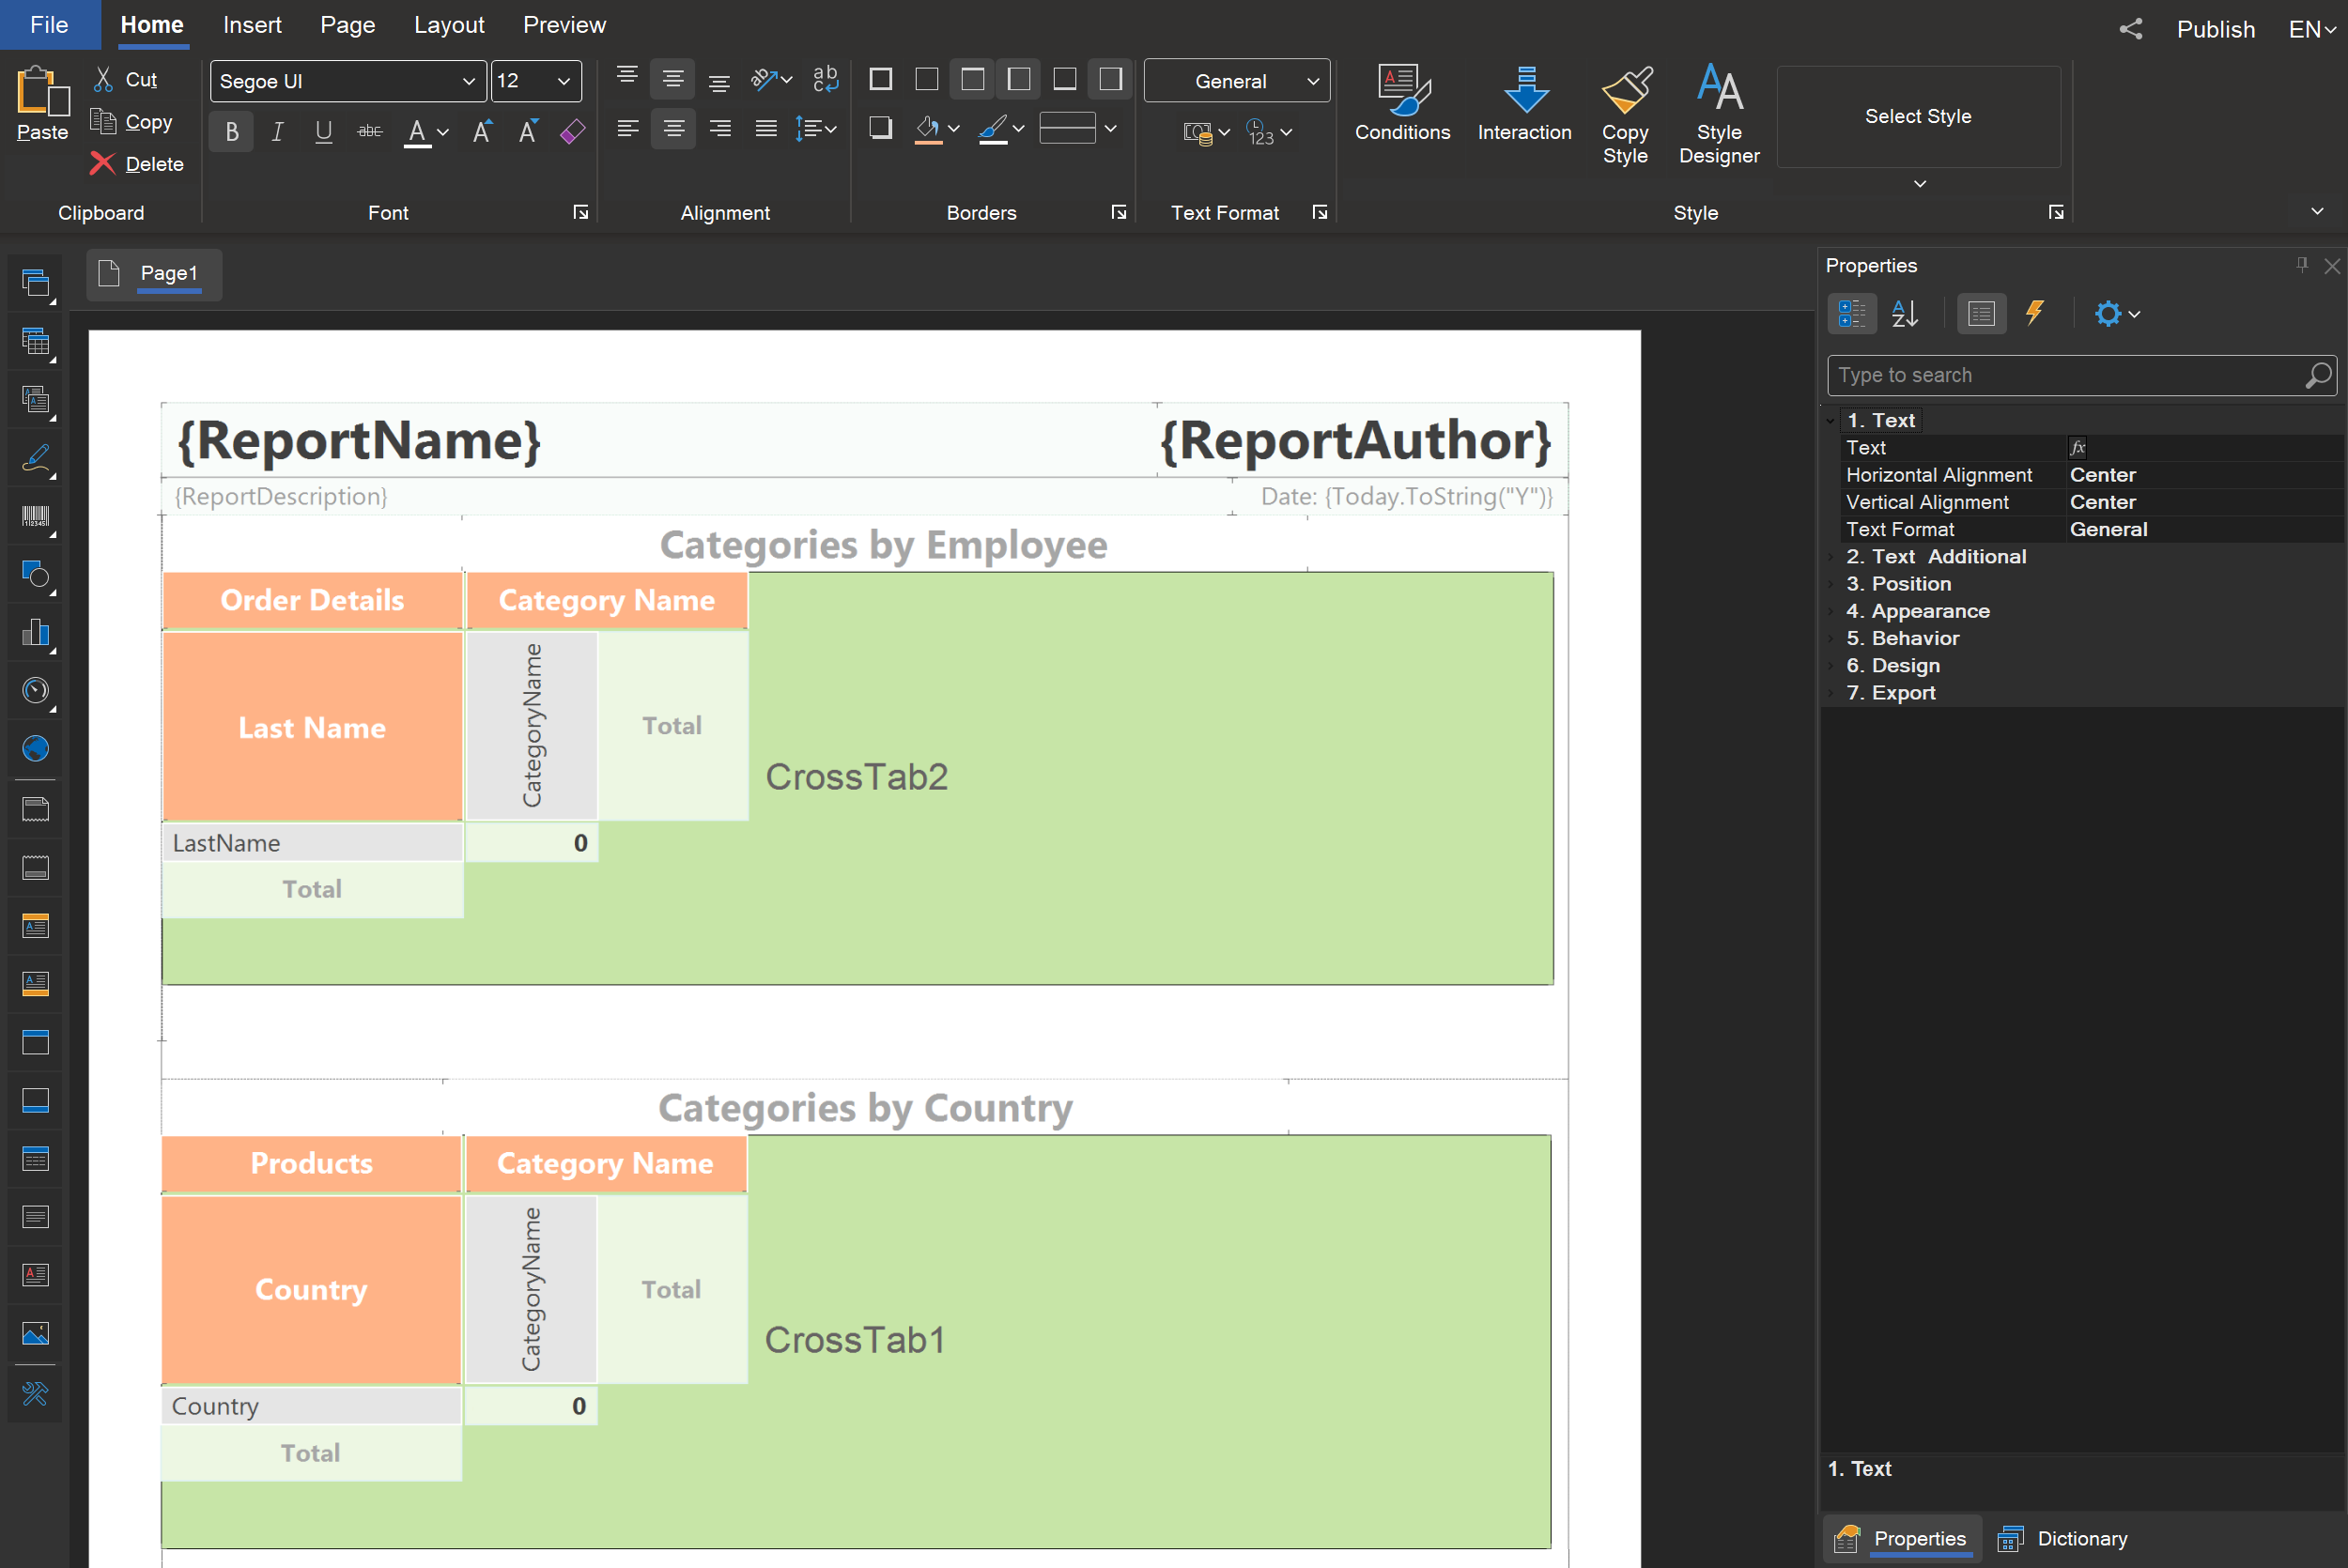2348x1568 pixels.
Task: Toggle Word Wrap button
Action: 825,79
